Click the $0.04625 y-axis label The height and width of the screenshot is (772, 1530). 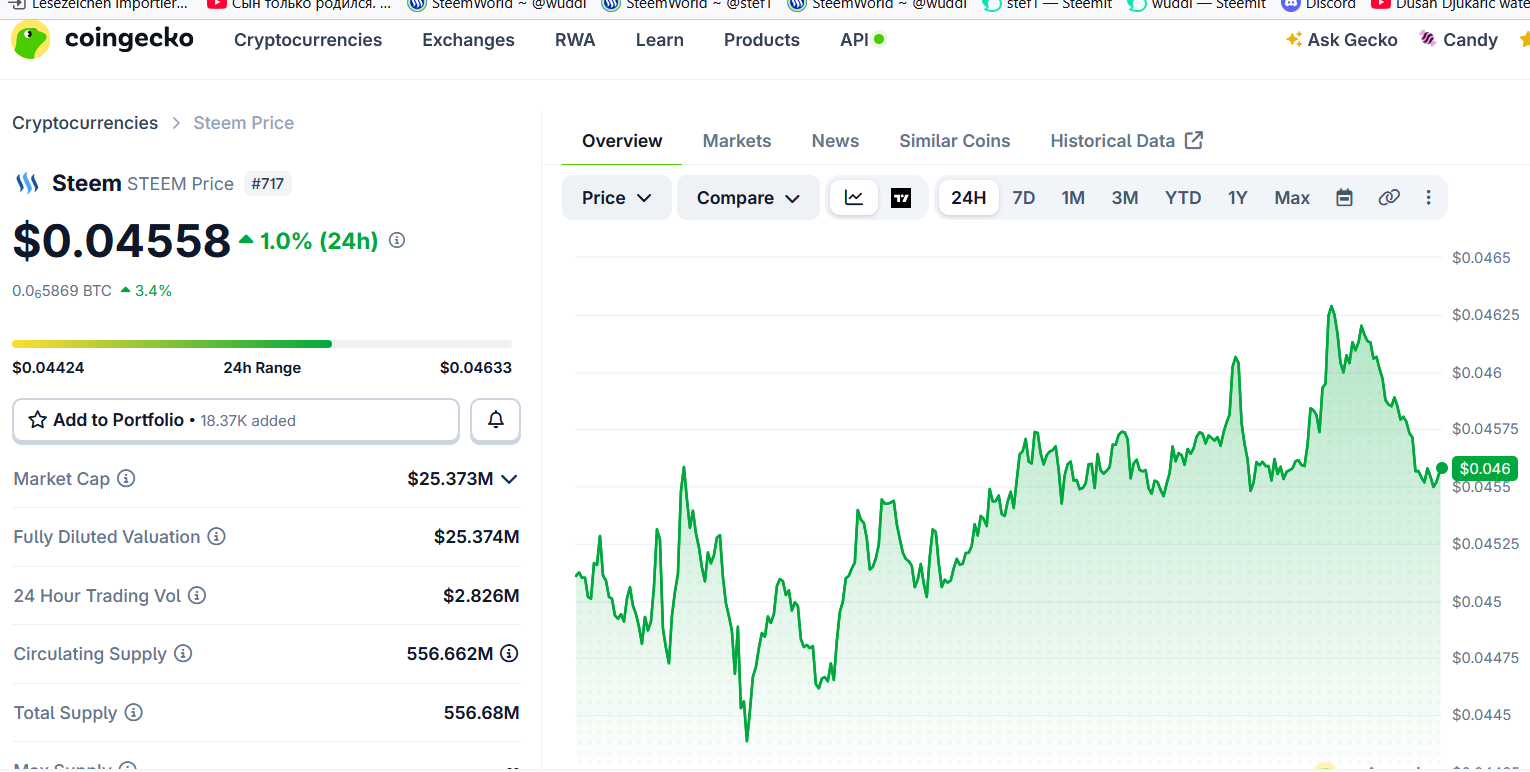coord(1486,315)
